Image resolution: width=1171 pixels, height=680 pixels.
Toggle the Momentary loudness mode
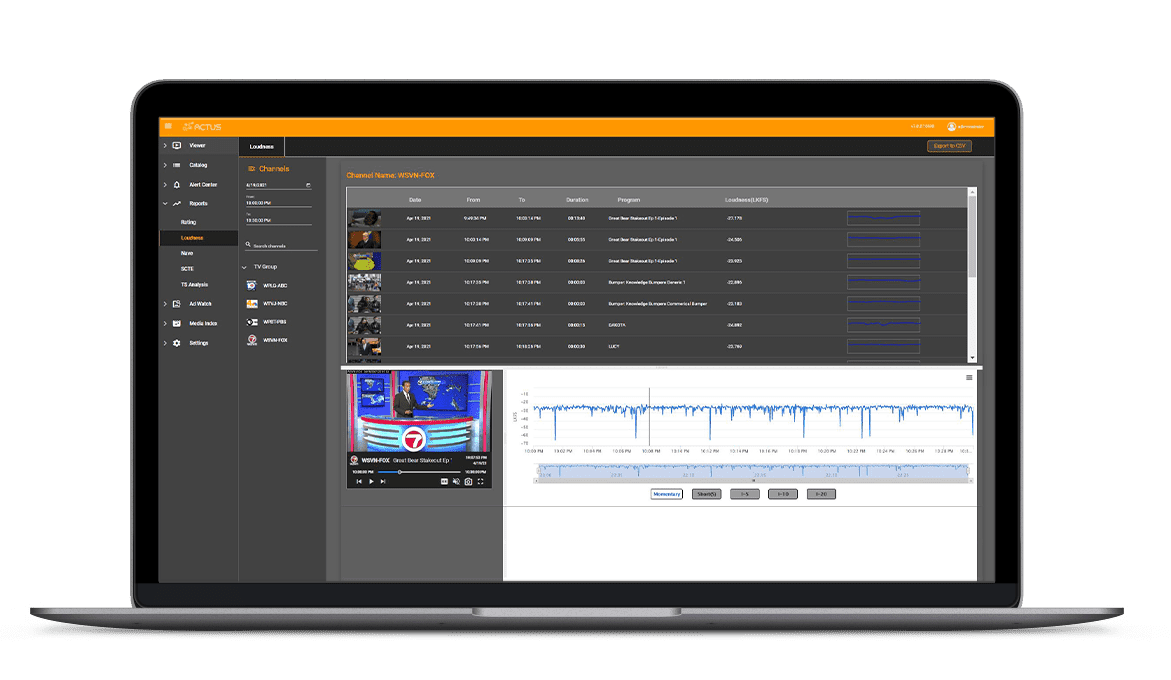point(666,494)
